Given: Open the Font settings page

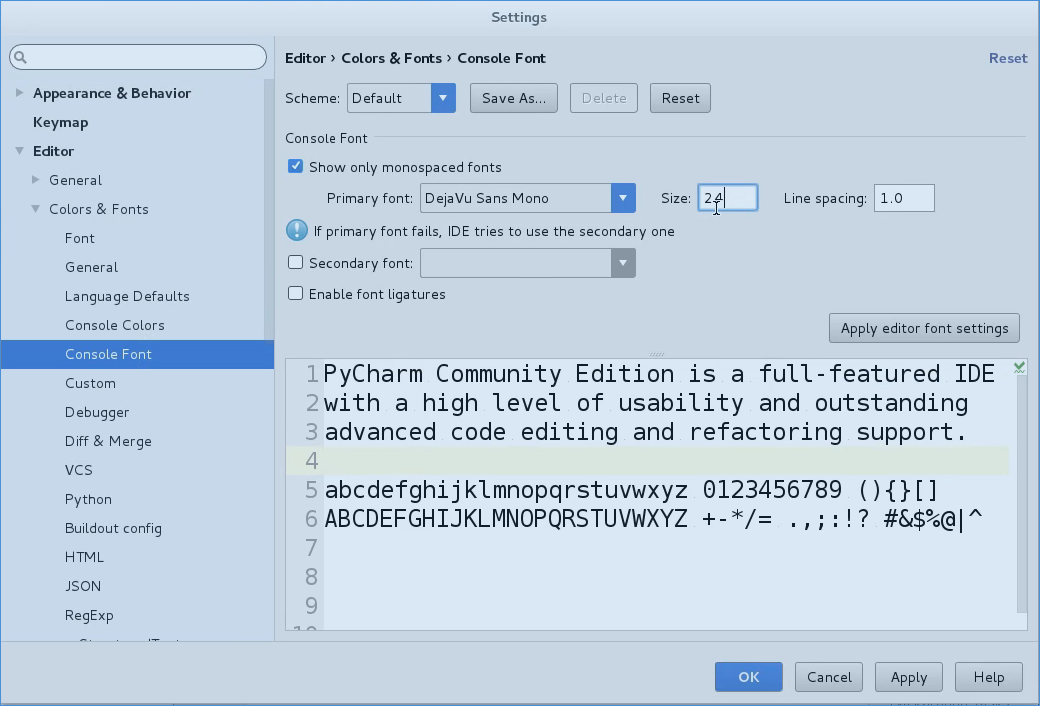Looking at the screenshot, I should (80, 238).
